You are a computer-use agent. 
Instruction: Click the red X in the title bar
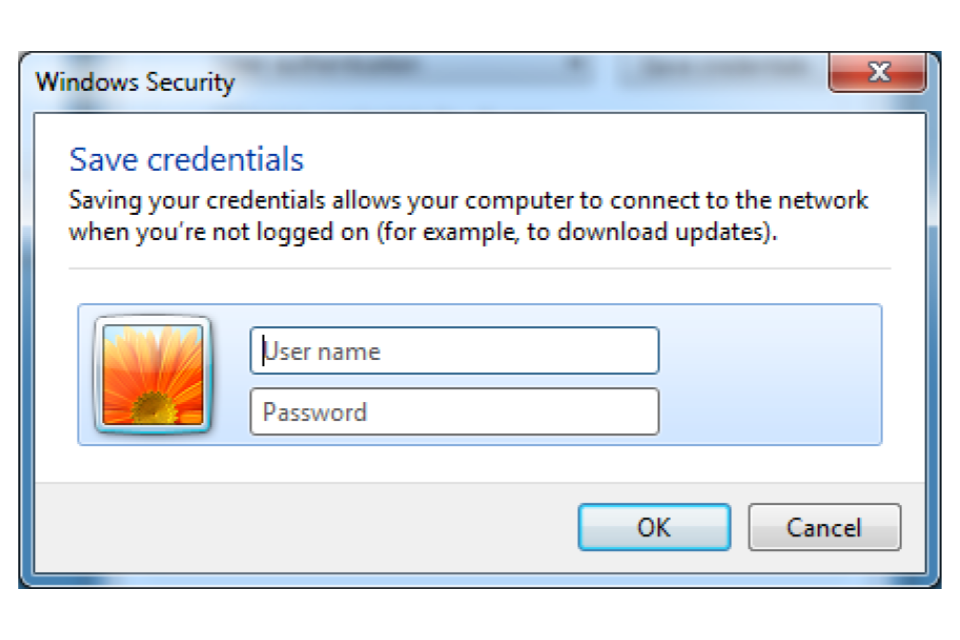877,72
